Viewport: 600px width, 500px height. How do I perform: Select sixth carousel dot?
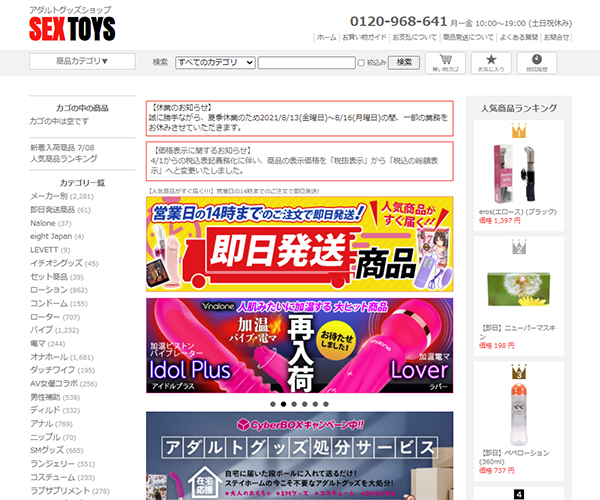[326, 404]
